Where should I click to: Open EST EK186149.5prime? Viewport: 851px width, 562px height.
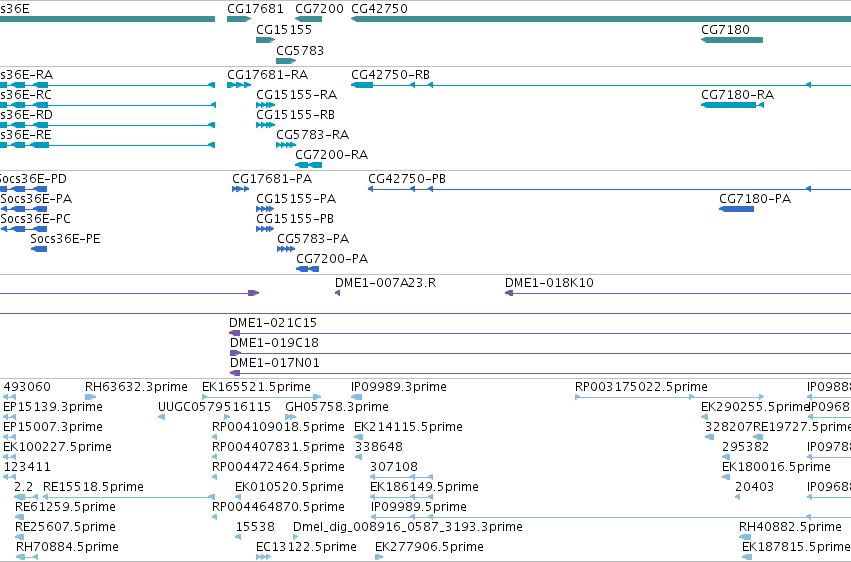(424, 488)
